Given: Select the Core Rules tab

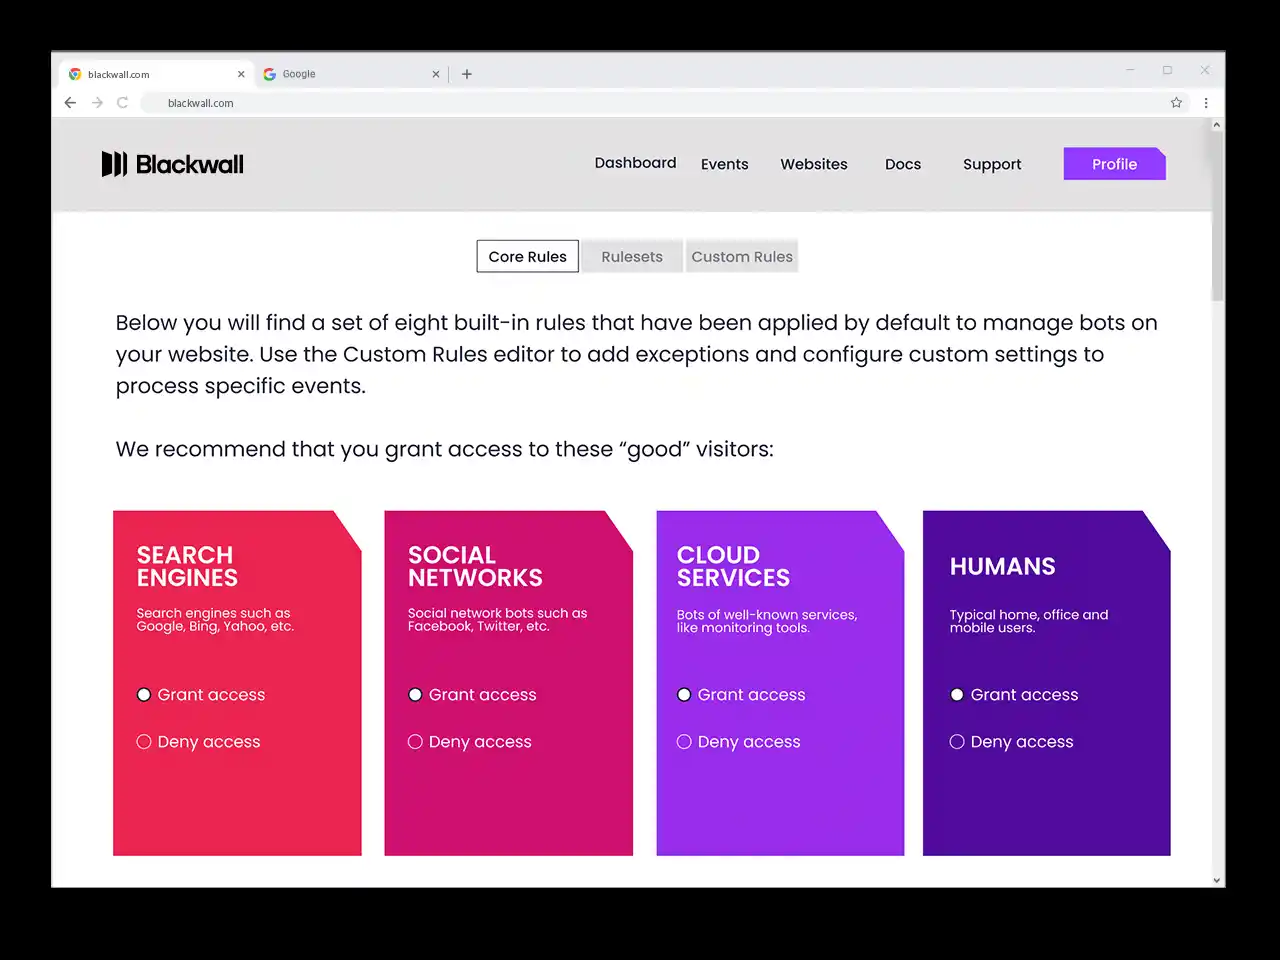Looking at the screenshot, I should click(527, 257).
